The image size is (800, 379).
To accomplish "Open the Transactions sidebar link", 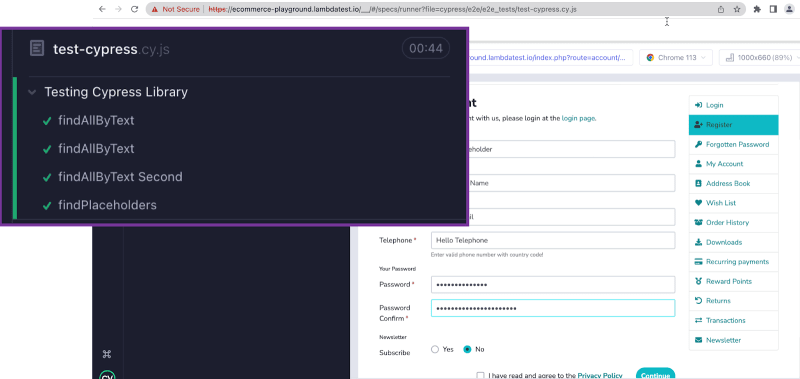I will pyautogui.click(x=733, y=320).
